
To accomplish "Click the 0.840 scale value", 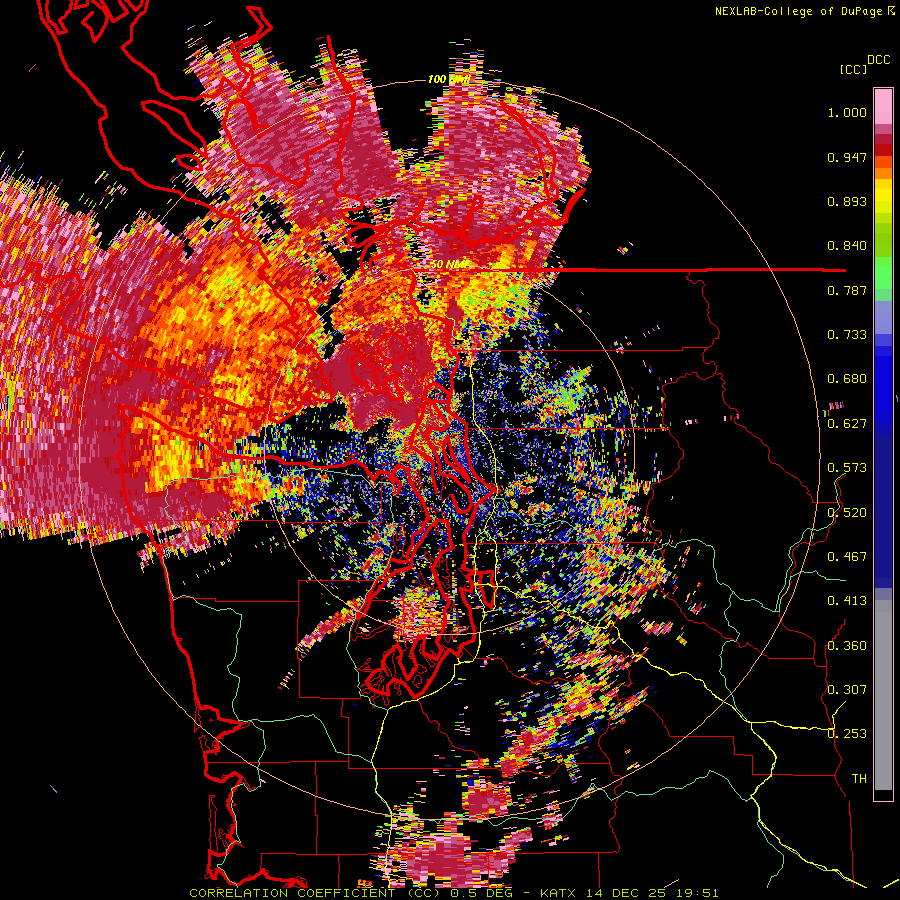I will 847,246.
